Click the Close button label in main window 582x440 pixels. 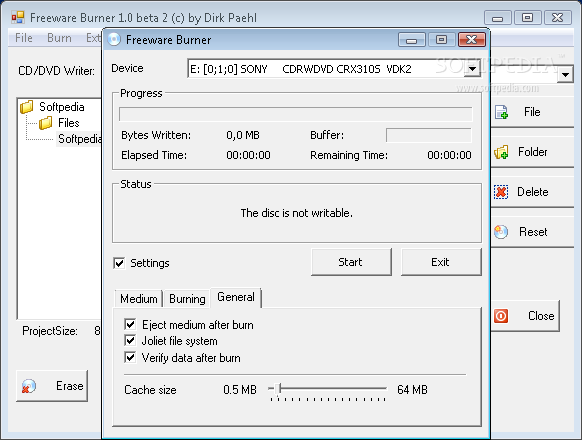click(541, 316)
